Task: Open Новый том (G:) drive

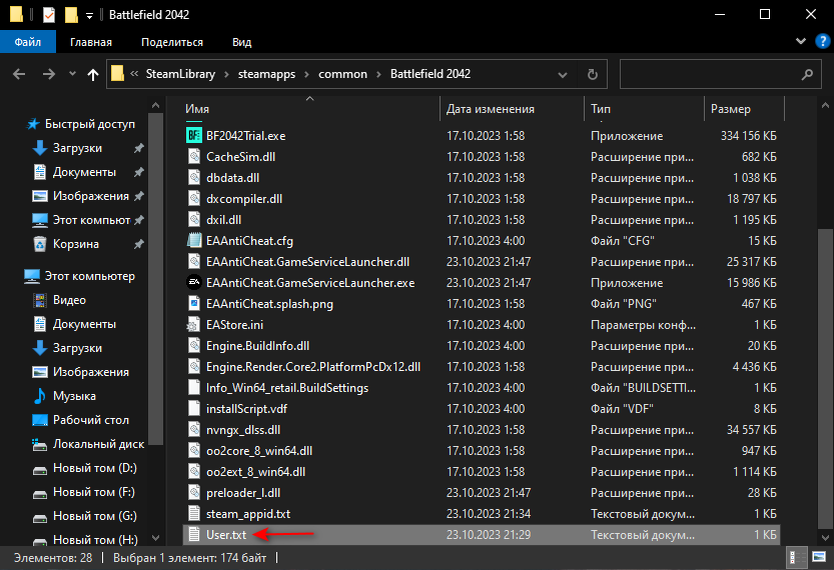Action: (x=95, y=516)
